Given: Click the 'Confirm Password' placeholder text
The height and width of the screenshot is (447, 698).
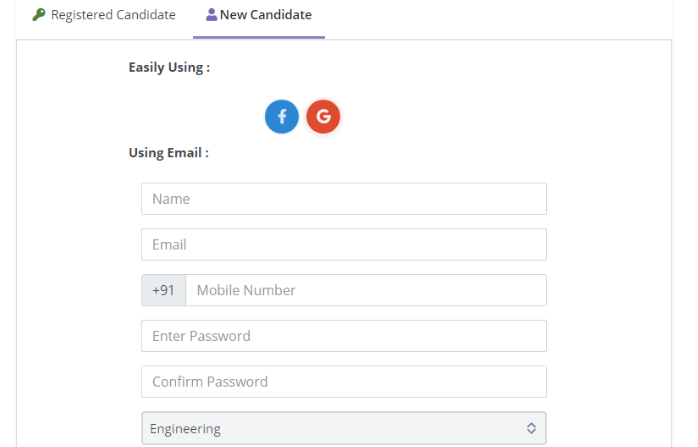Looking at the screenshot, I should [210, 382].
